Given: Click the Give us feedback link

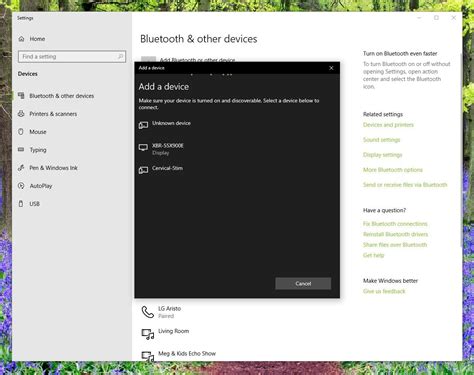Looking at the screenshot, I should coord(384,291).
